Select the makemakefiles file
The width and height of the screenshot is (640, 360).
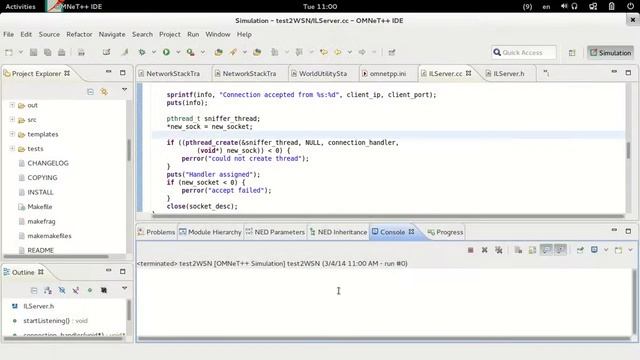(x=49, y=236)
